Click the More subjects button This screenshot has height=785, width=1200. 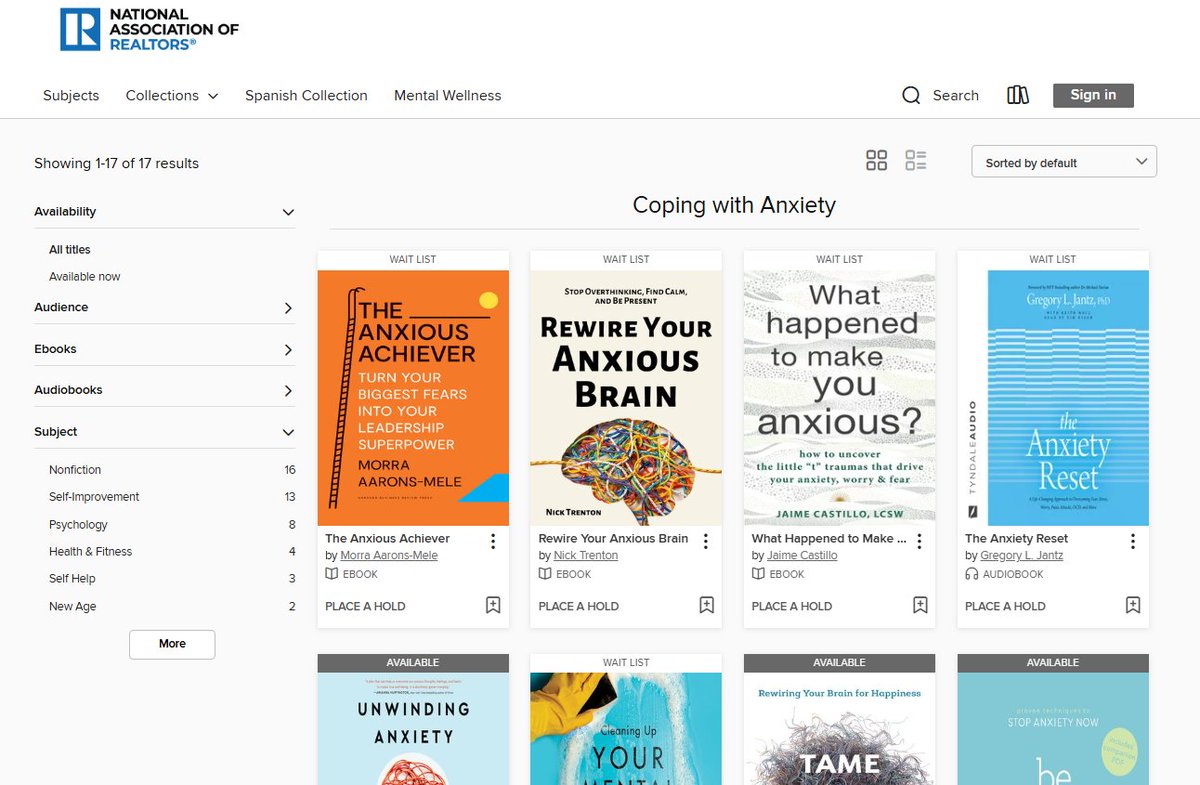click(172, 644)
